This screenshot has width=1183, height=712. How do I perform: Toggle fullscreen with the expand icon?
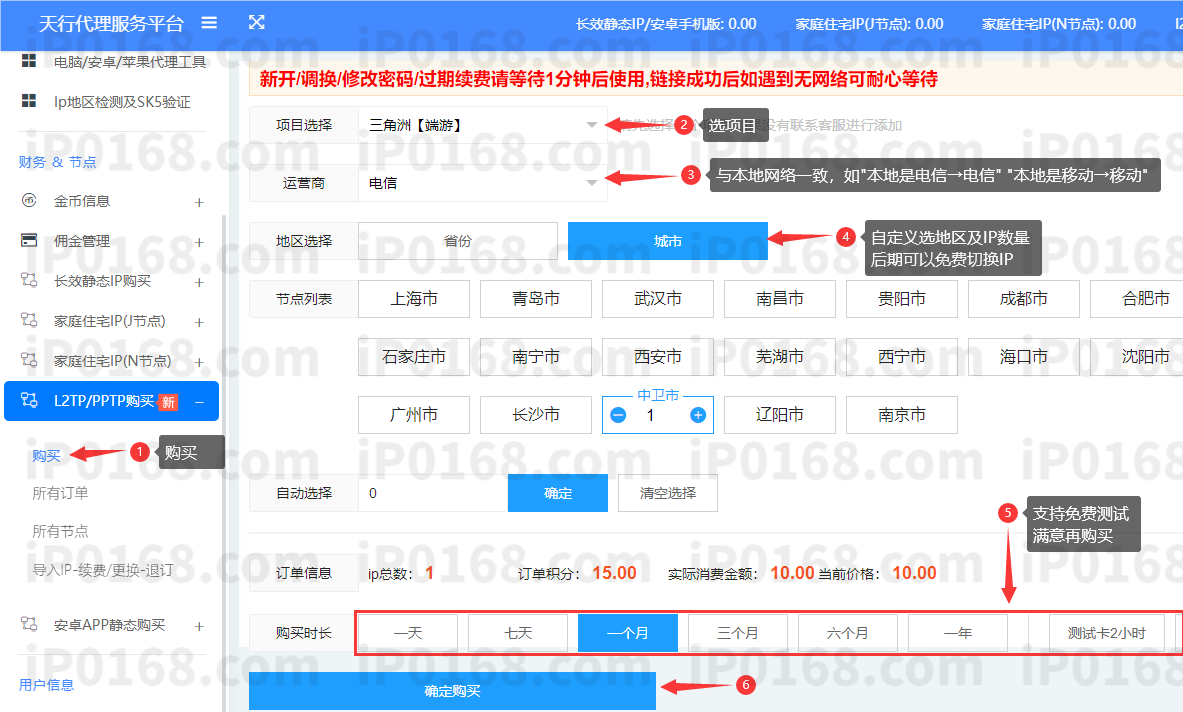(256, 21)
